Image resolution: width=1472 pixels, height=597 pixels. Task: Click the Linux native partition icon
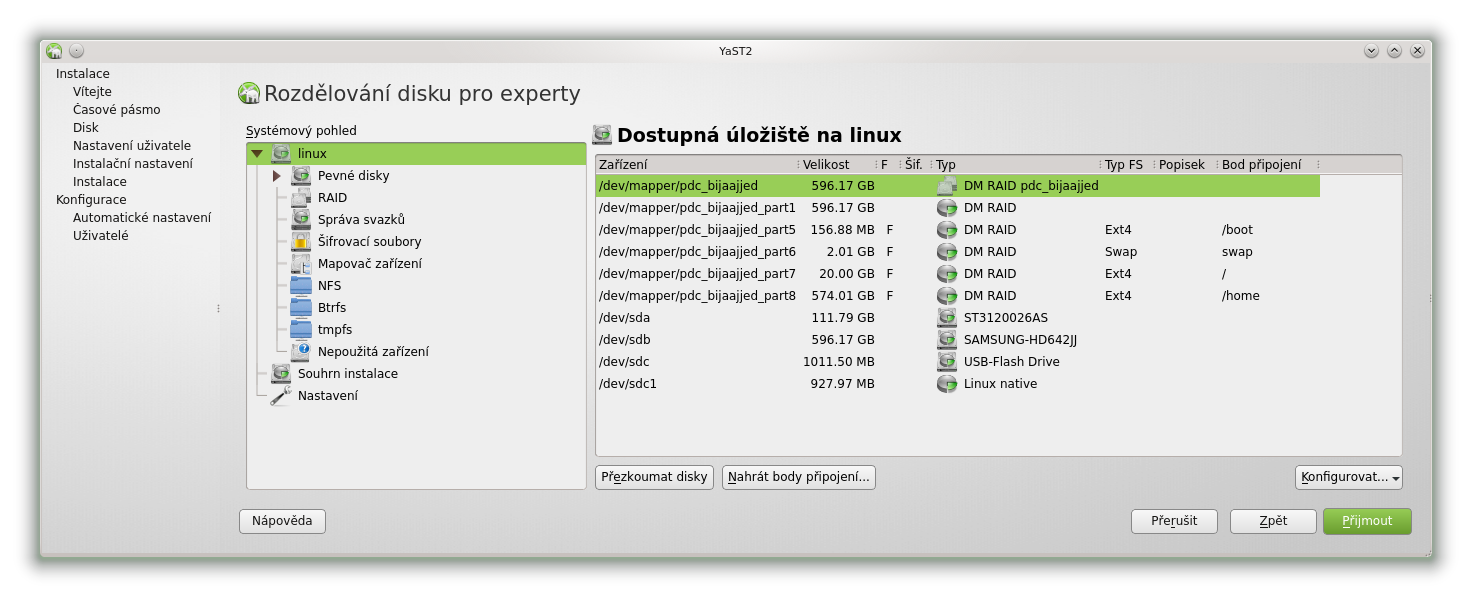click(x=947, y=383)
